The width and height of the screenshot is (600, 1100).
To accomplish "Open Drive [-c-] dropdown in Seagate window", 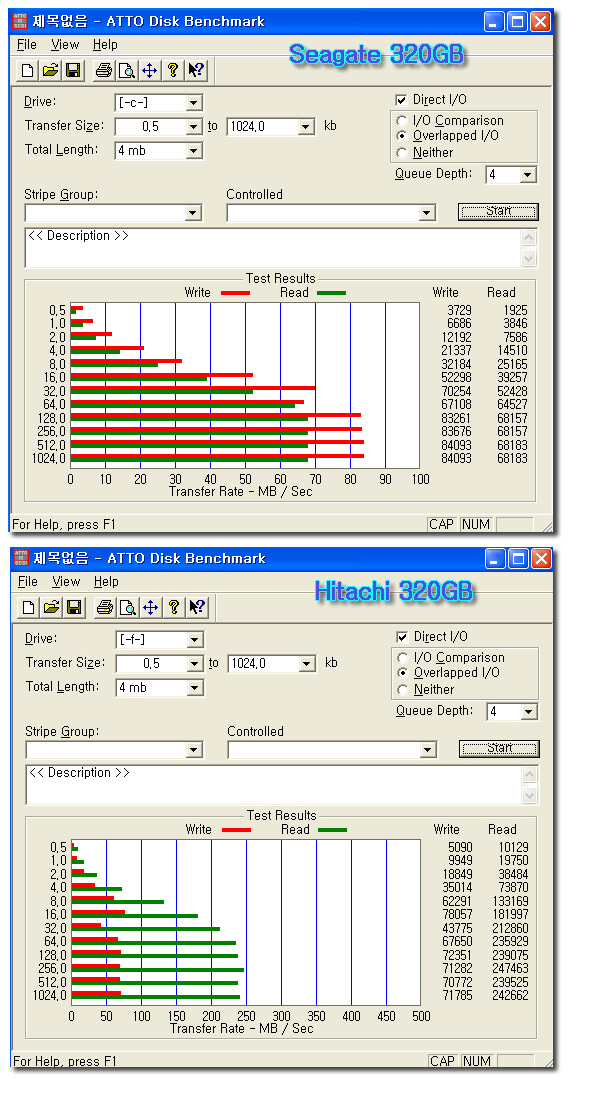I will (x=194, y=103).
